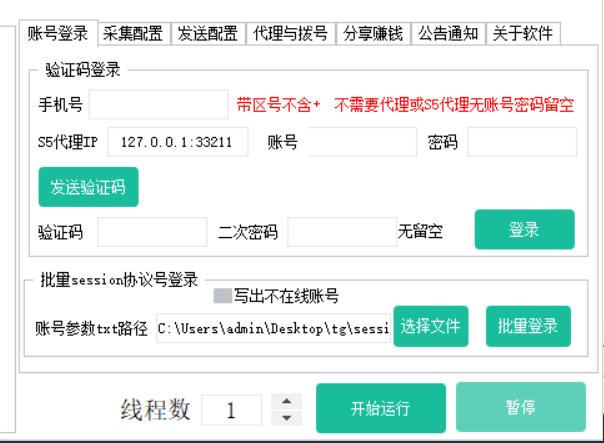Click the 选择文件 button
604x443 pixels.
431,327
